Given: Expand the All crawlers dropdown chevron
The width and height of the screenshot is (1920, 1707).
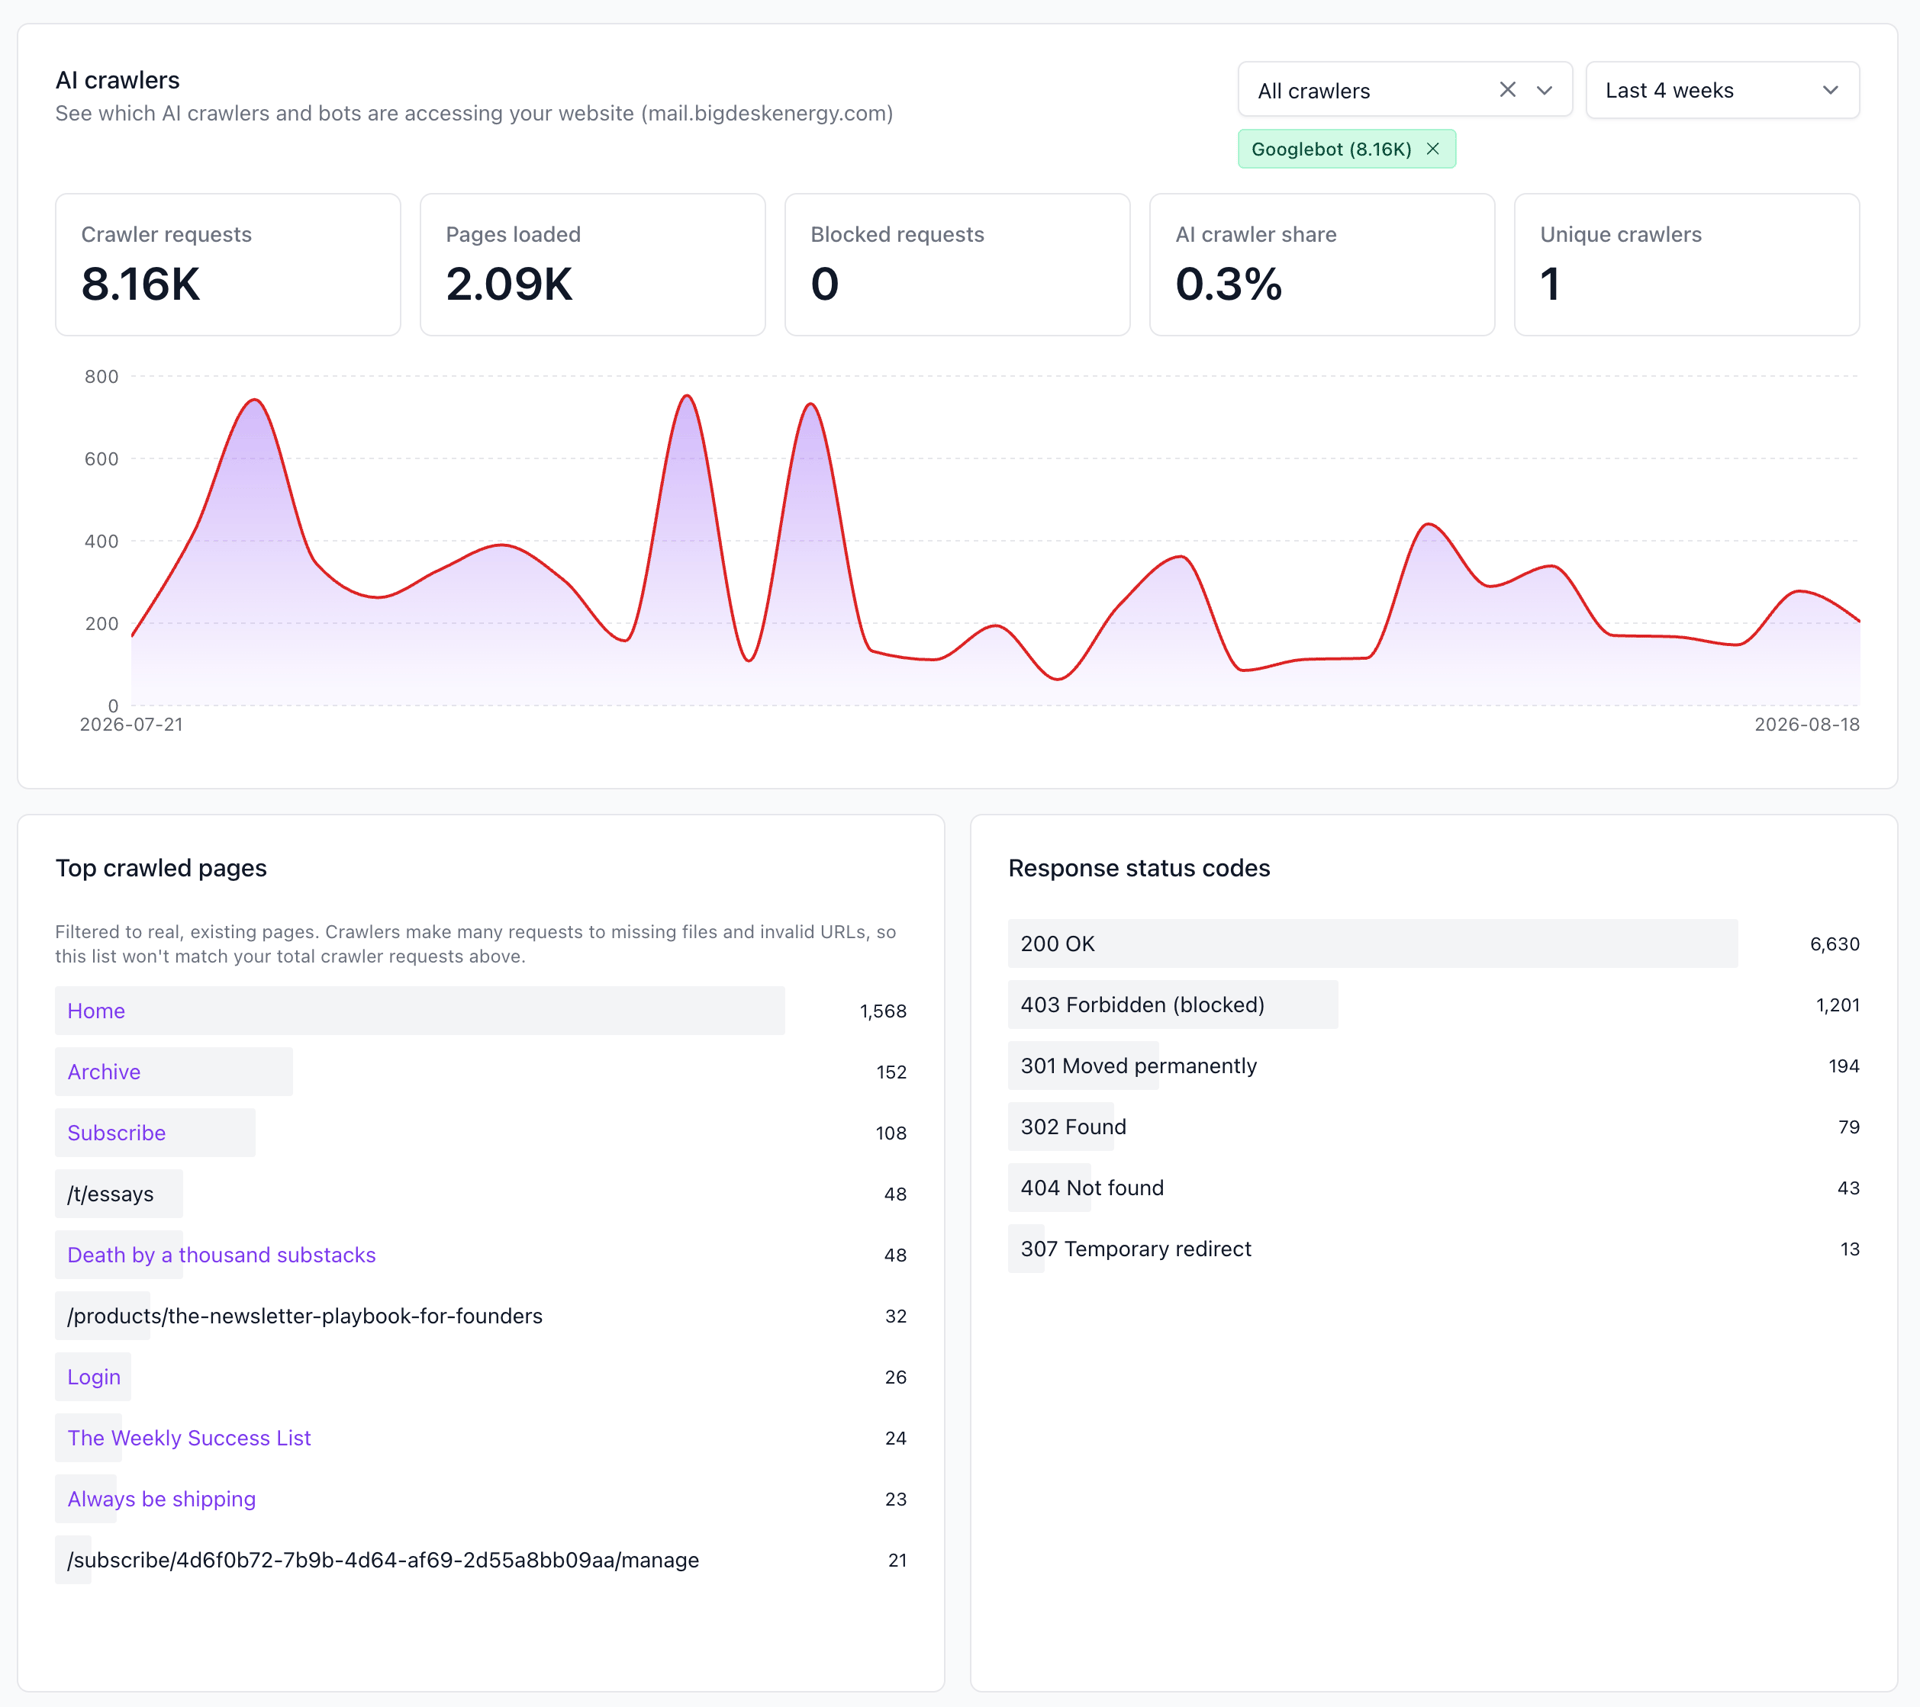Looking at the screenshot, I should point(1544,90).
